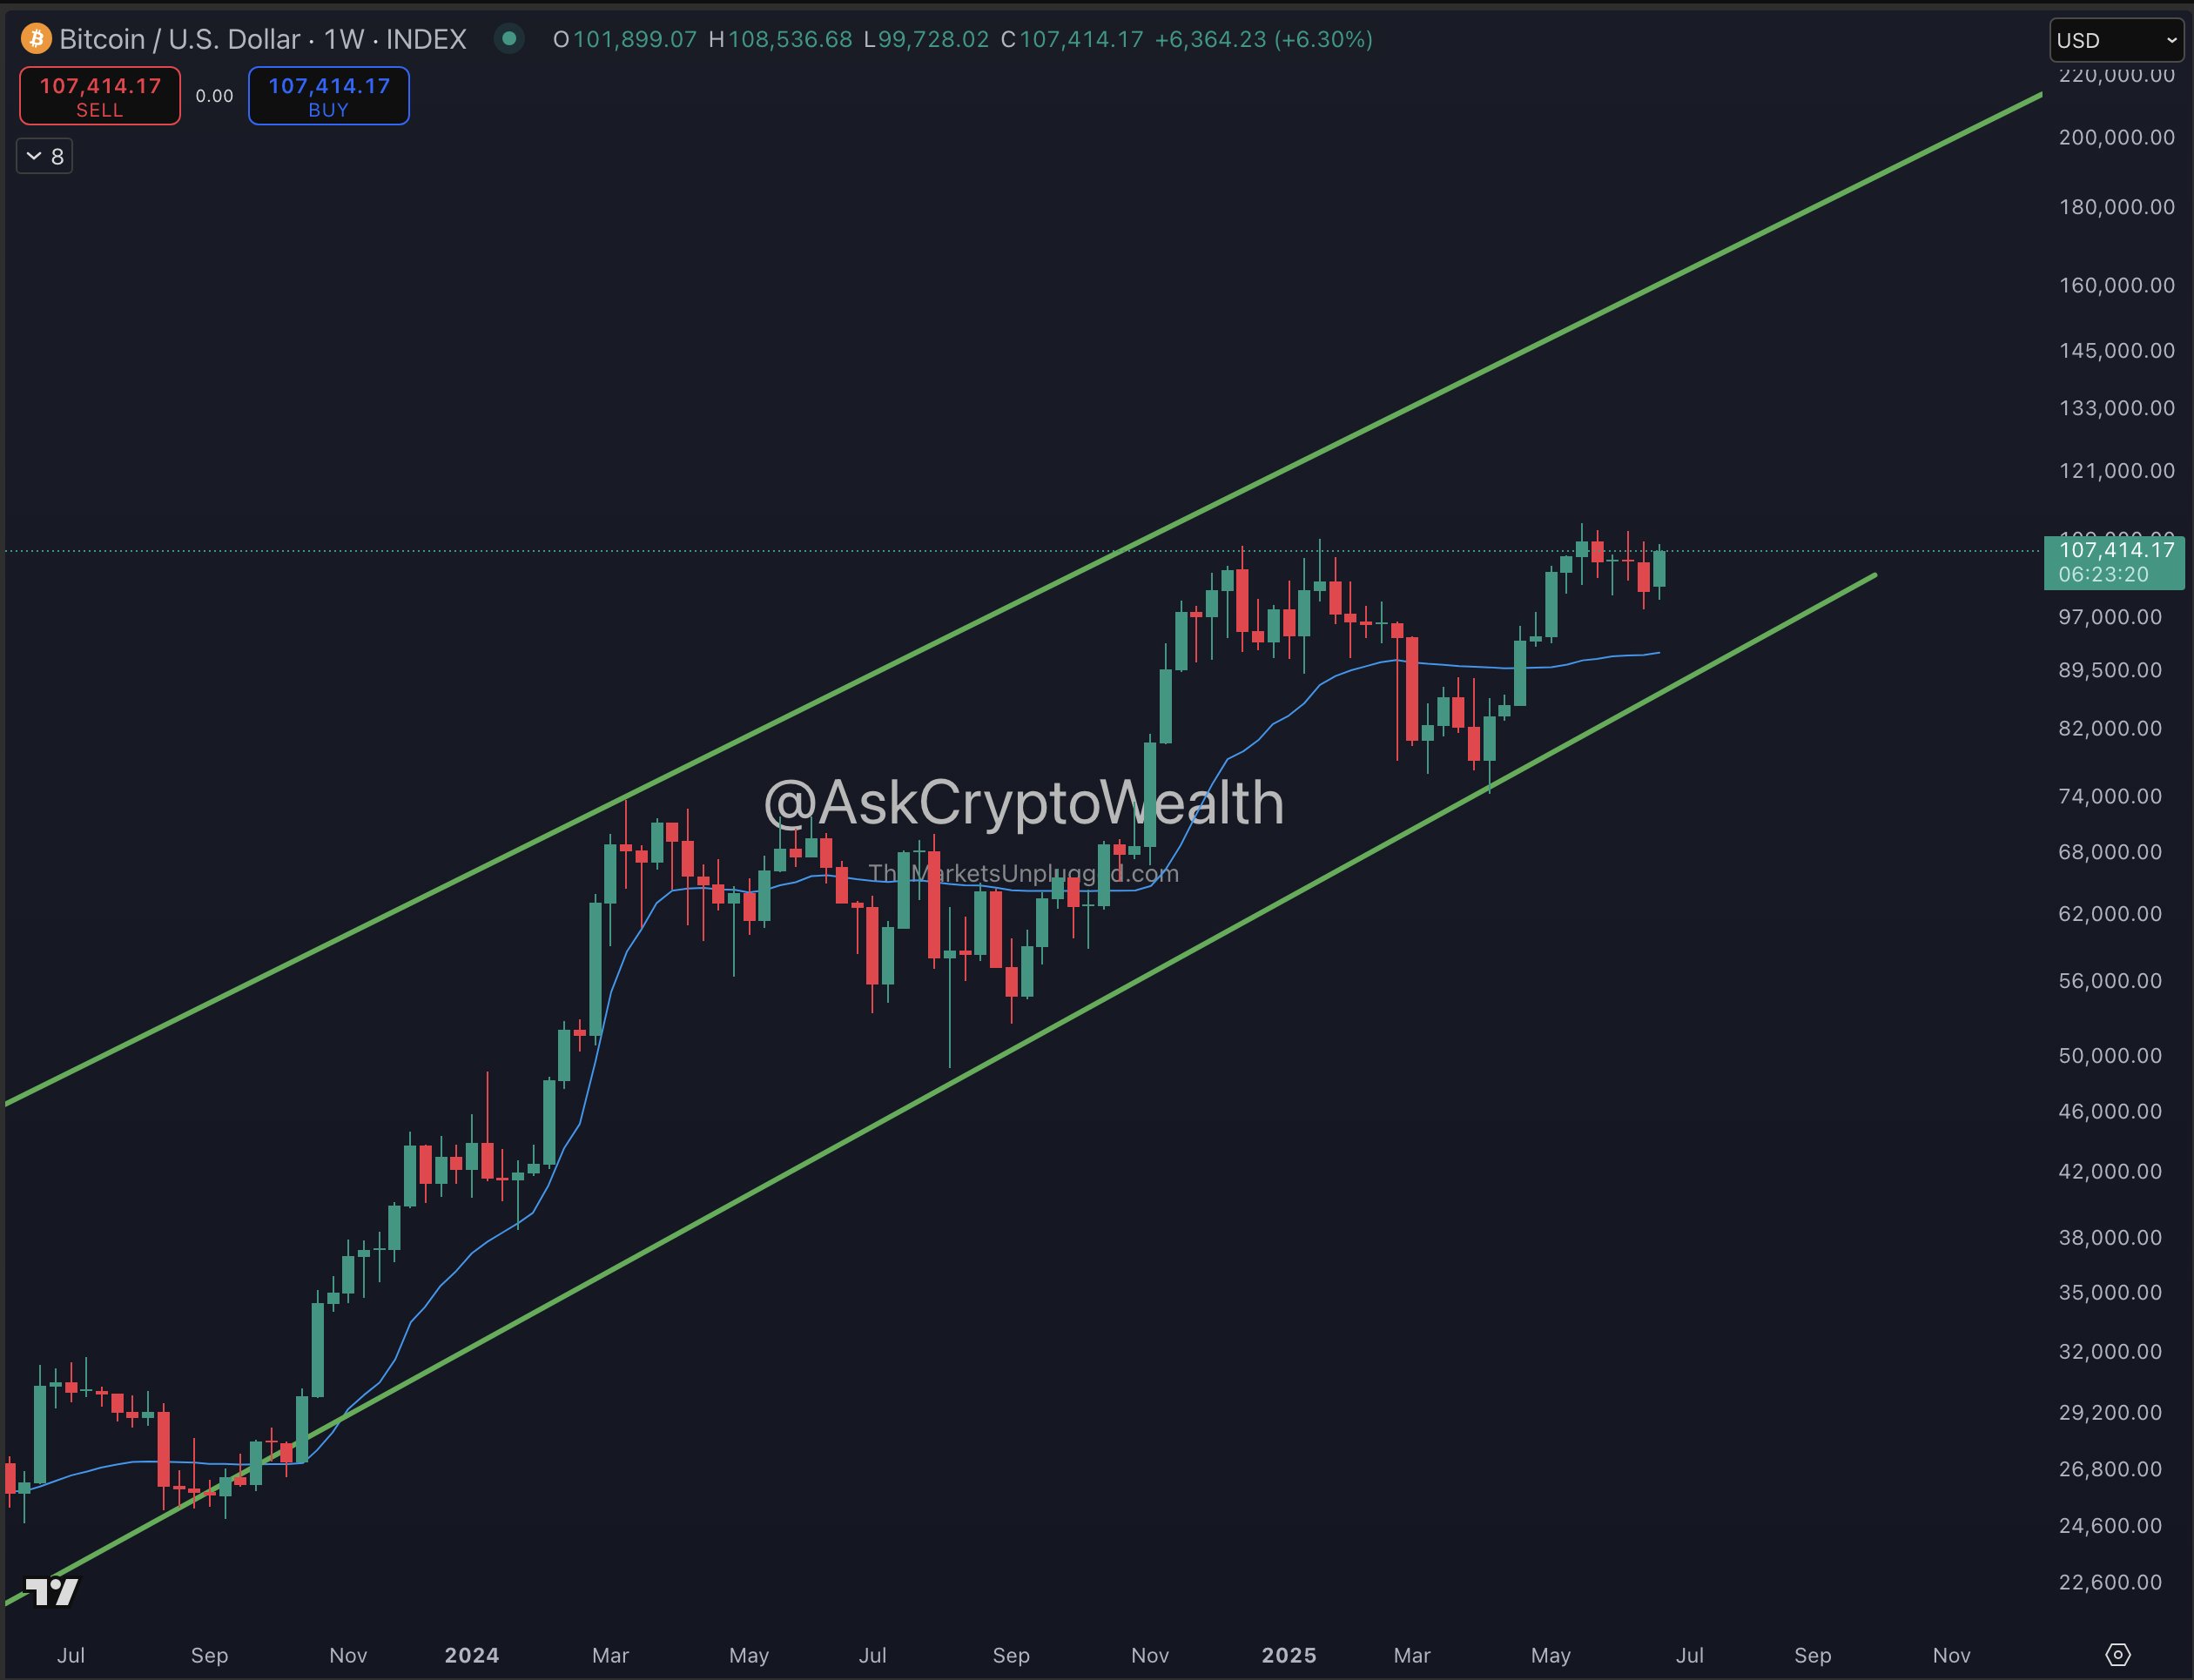This screenshot has height=1680, width=2194.
Task: Click the spread value 0.00 between buttons
Action: click(214, 96)
